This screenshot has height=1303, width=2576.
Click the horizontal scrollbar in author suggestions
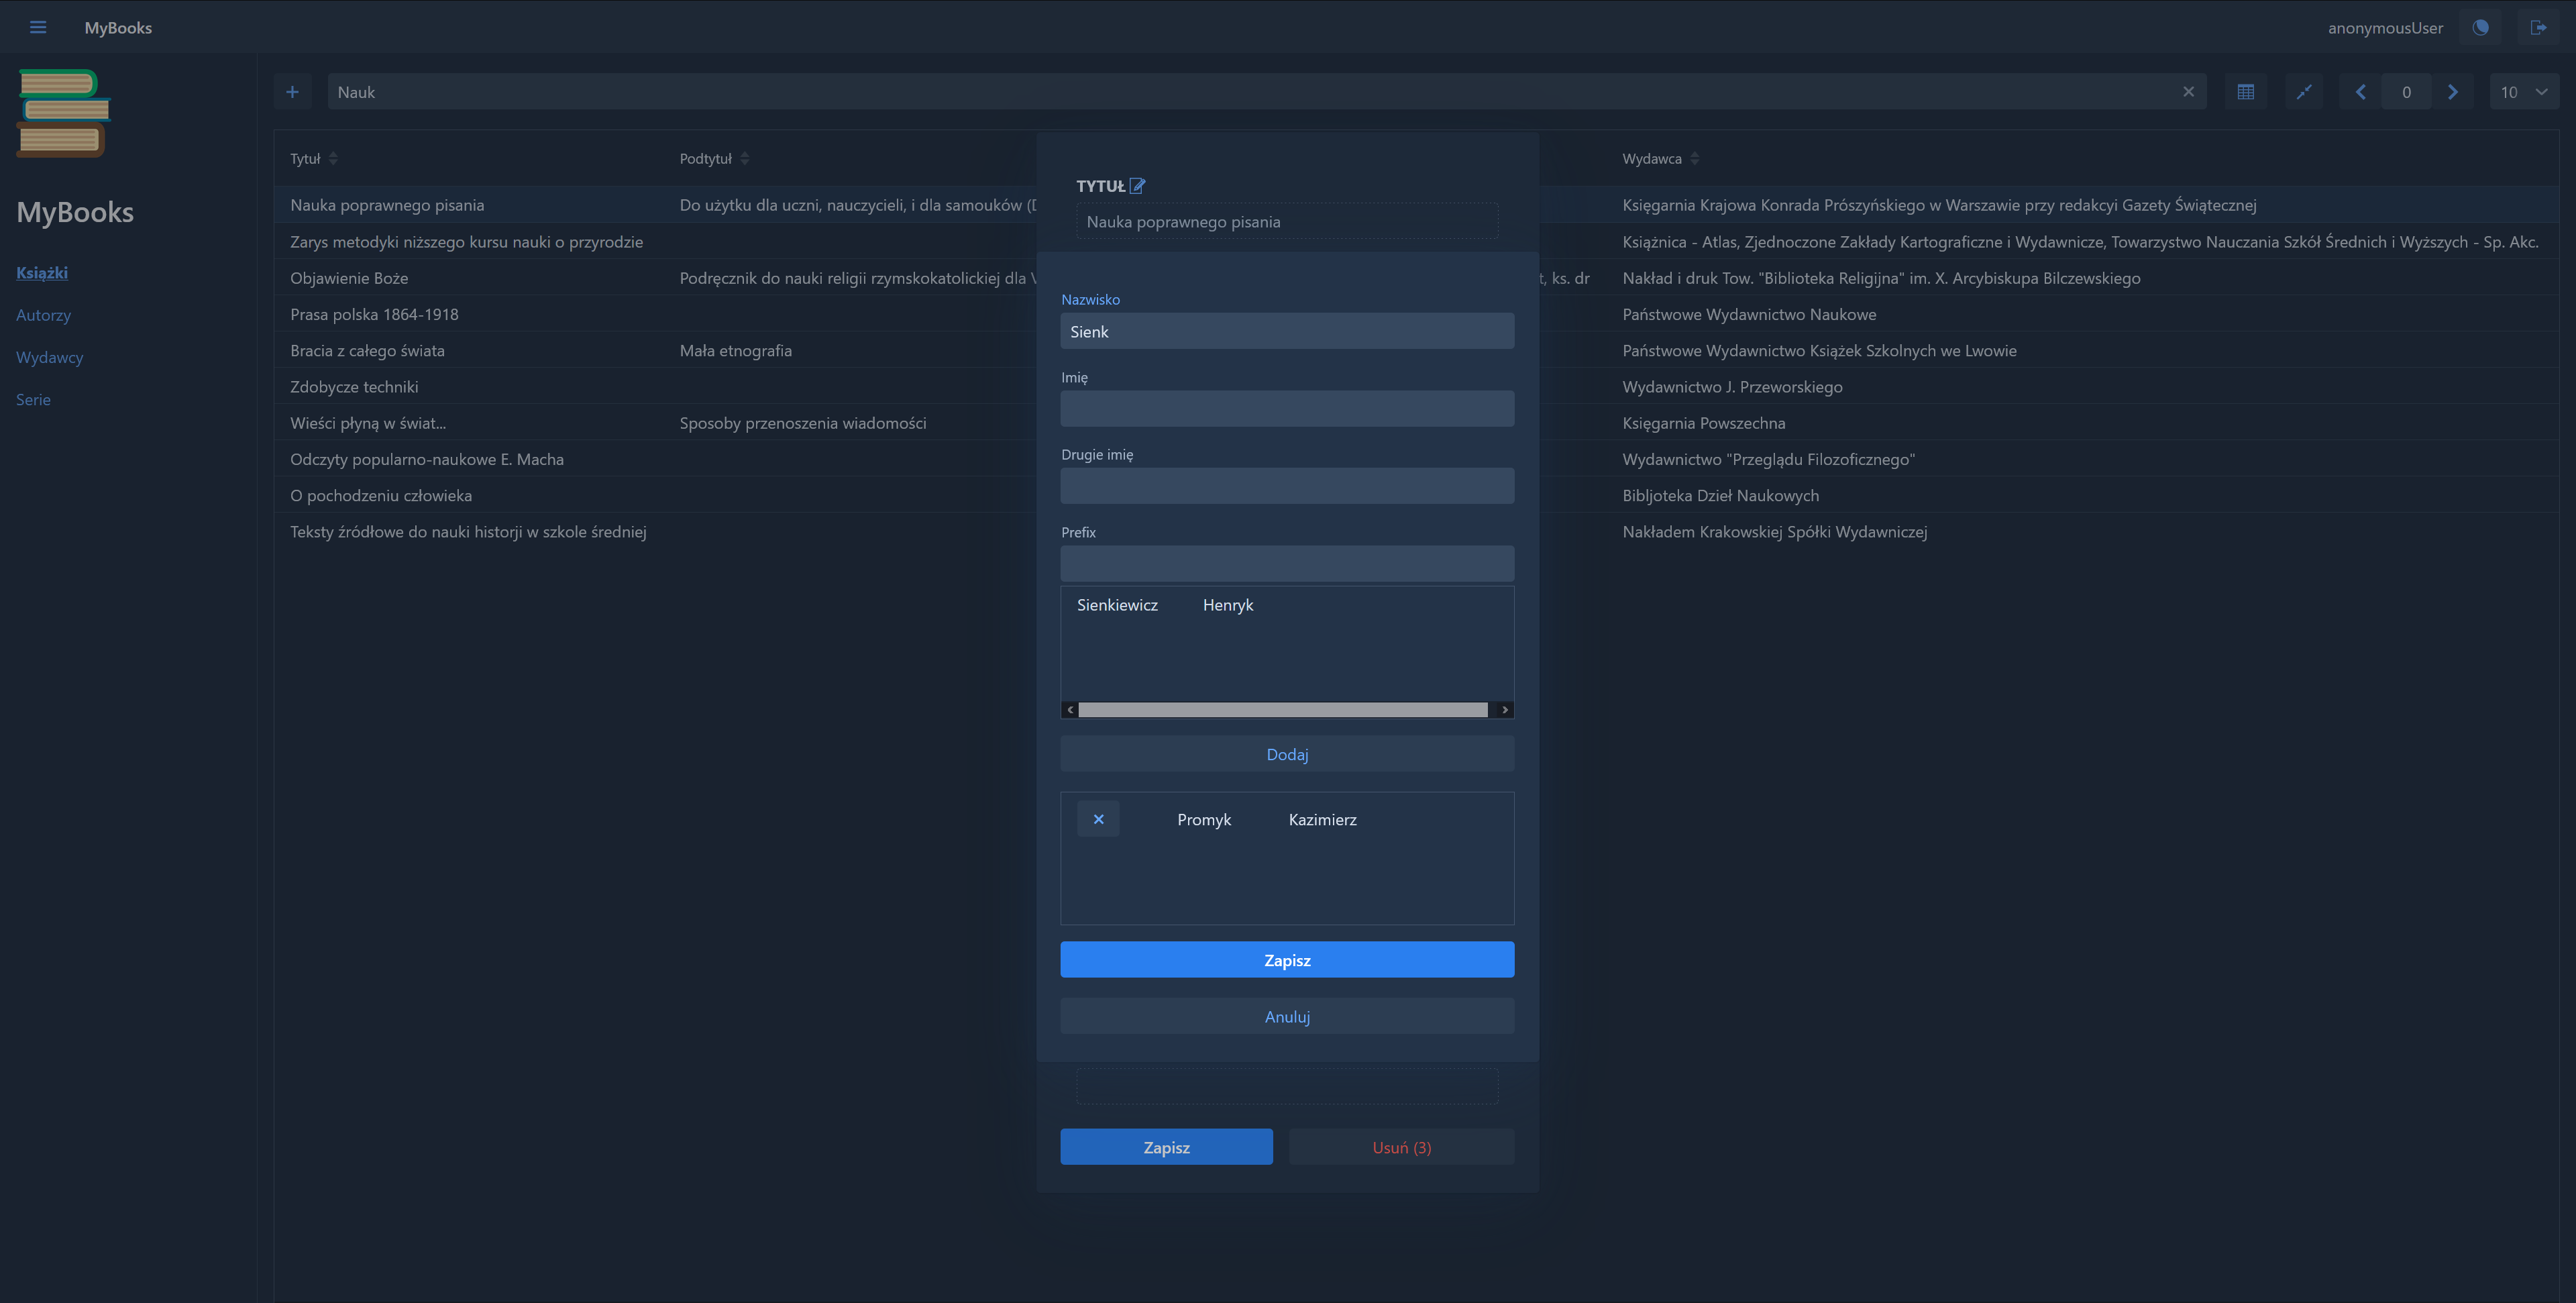[1282, 710]
